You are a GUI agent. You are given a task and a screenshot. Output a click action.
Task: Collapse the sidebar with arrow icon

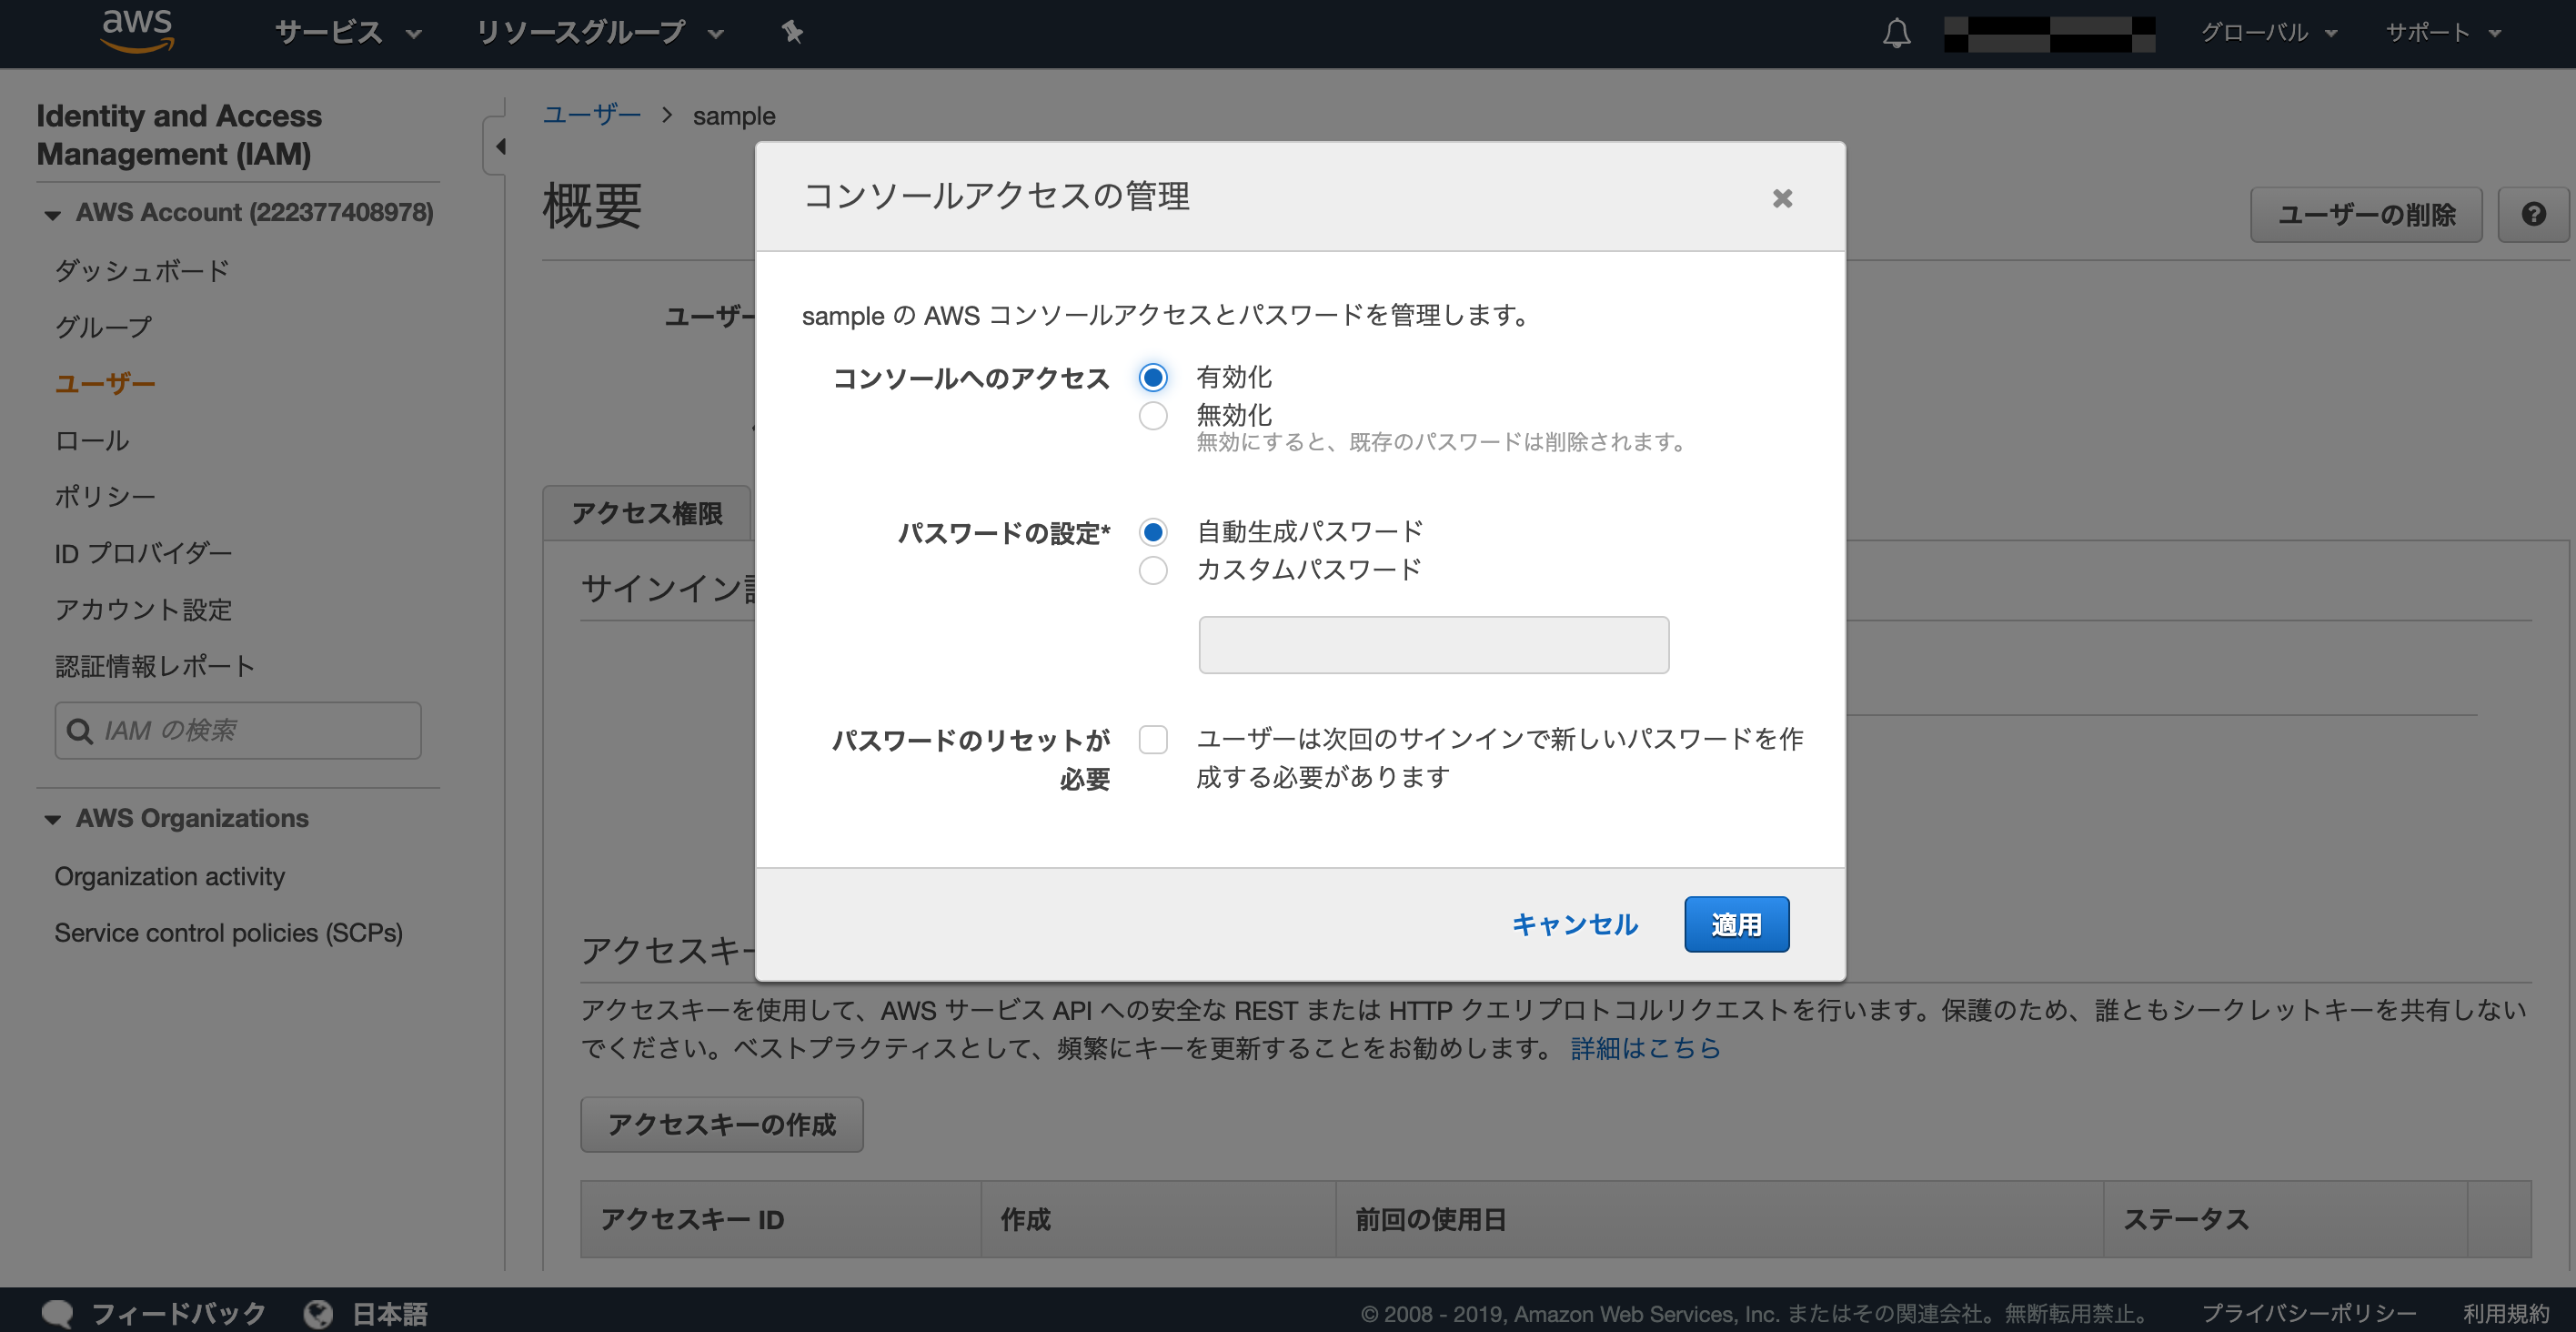tap(499, 147)
